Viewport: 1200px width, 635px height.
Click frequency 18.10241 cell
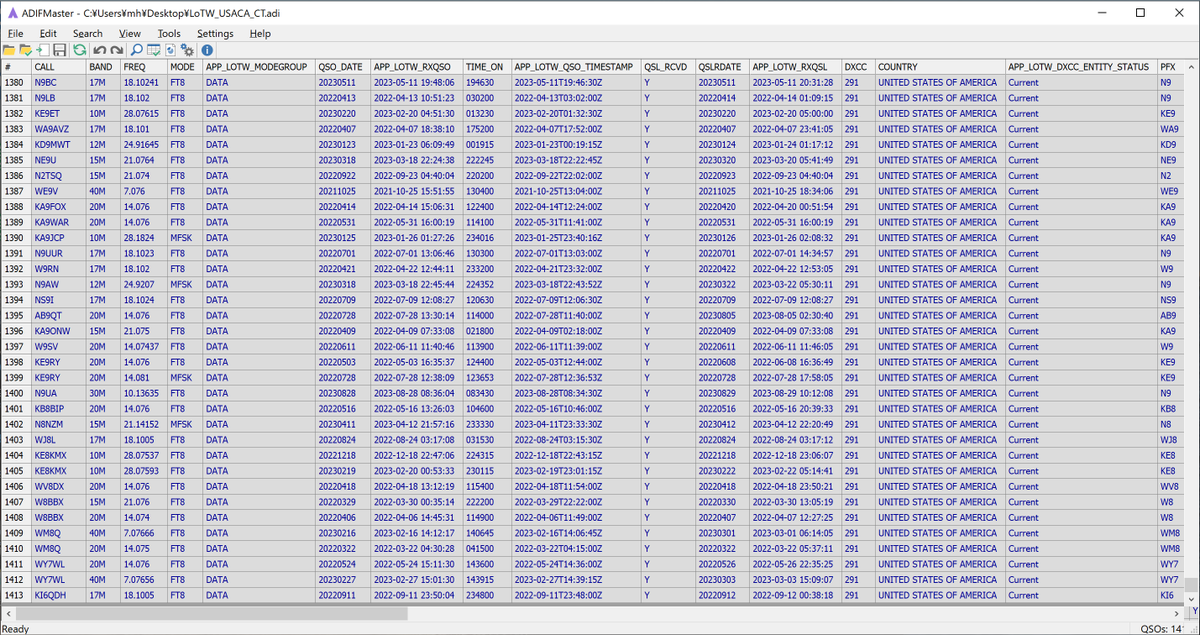pyautogui.click(x=143, y=82)
